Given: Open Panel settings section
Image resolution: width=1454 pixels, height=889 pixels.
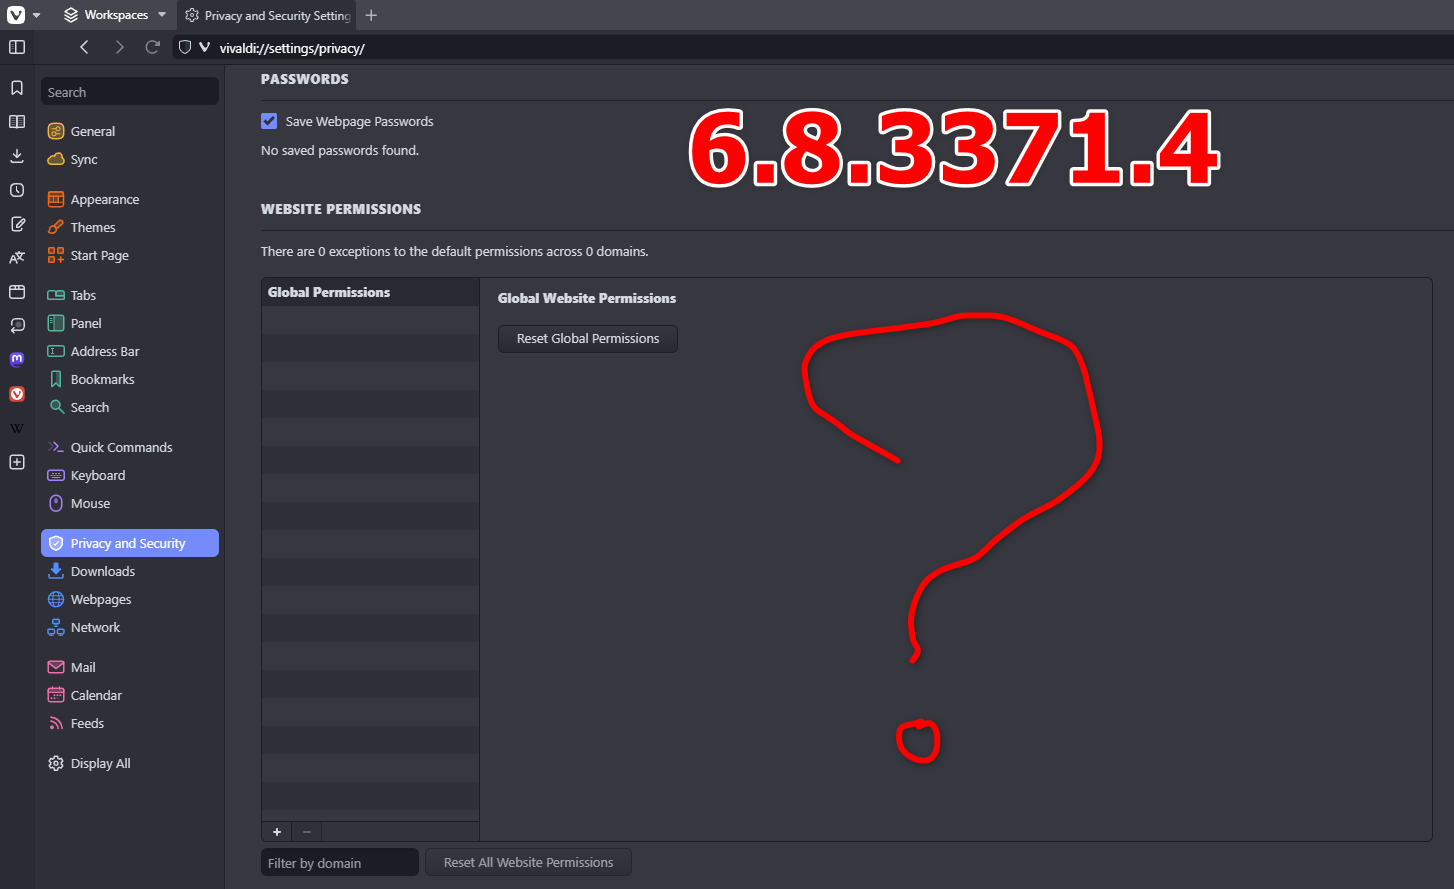Looking at the screenshot, I should (130, 323).
